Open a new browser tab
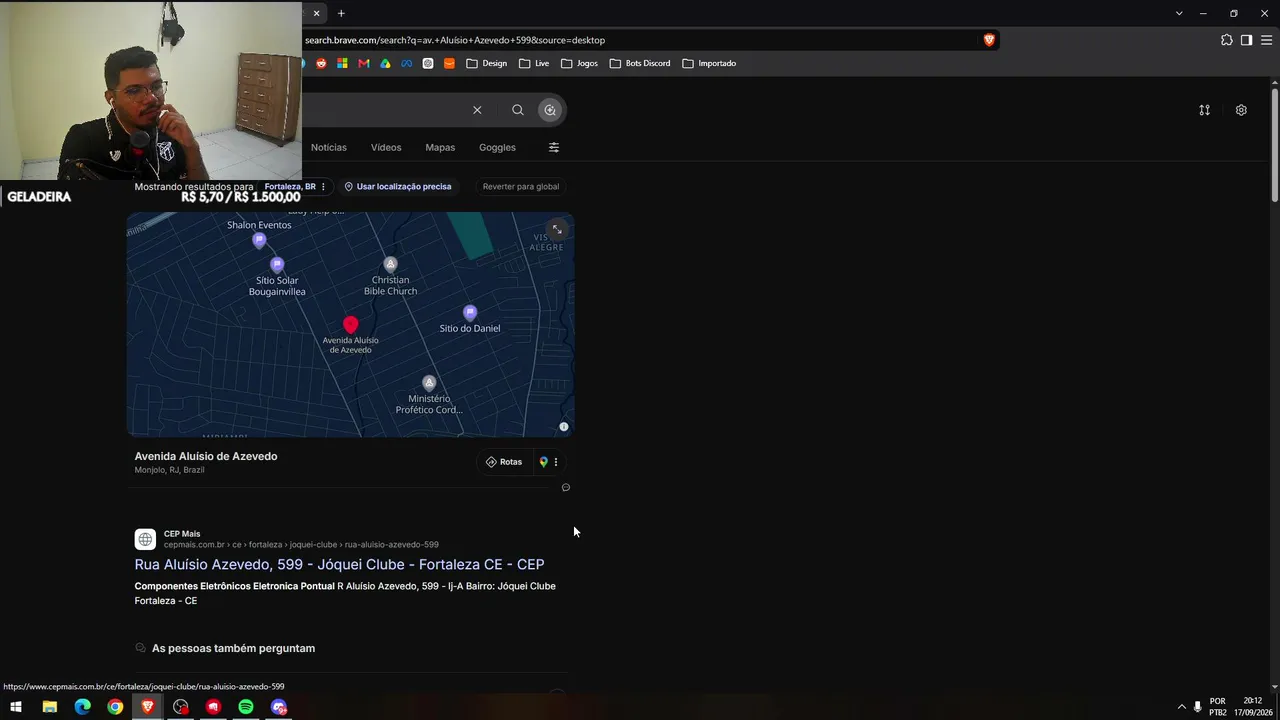This screenshot has width=1280, height=720. [x=341, y=13]
